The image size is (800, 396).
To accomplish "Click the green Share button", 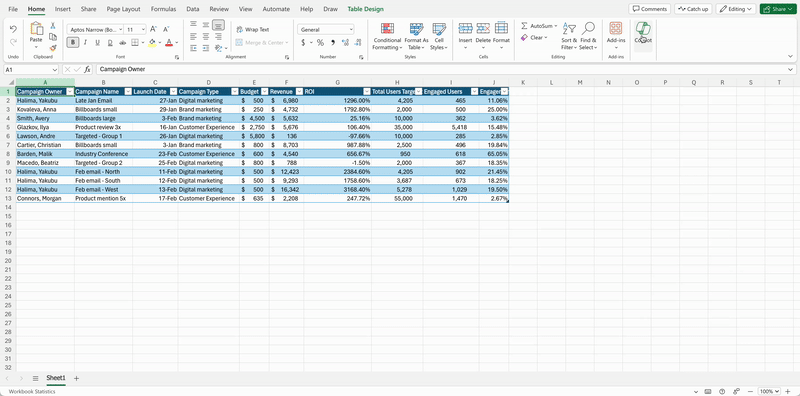I will pos(778,9).
